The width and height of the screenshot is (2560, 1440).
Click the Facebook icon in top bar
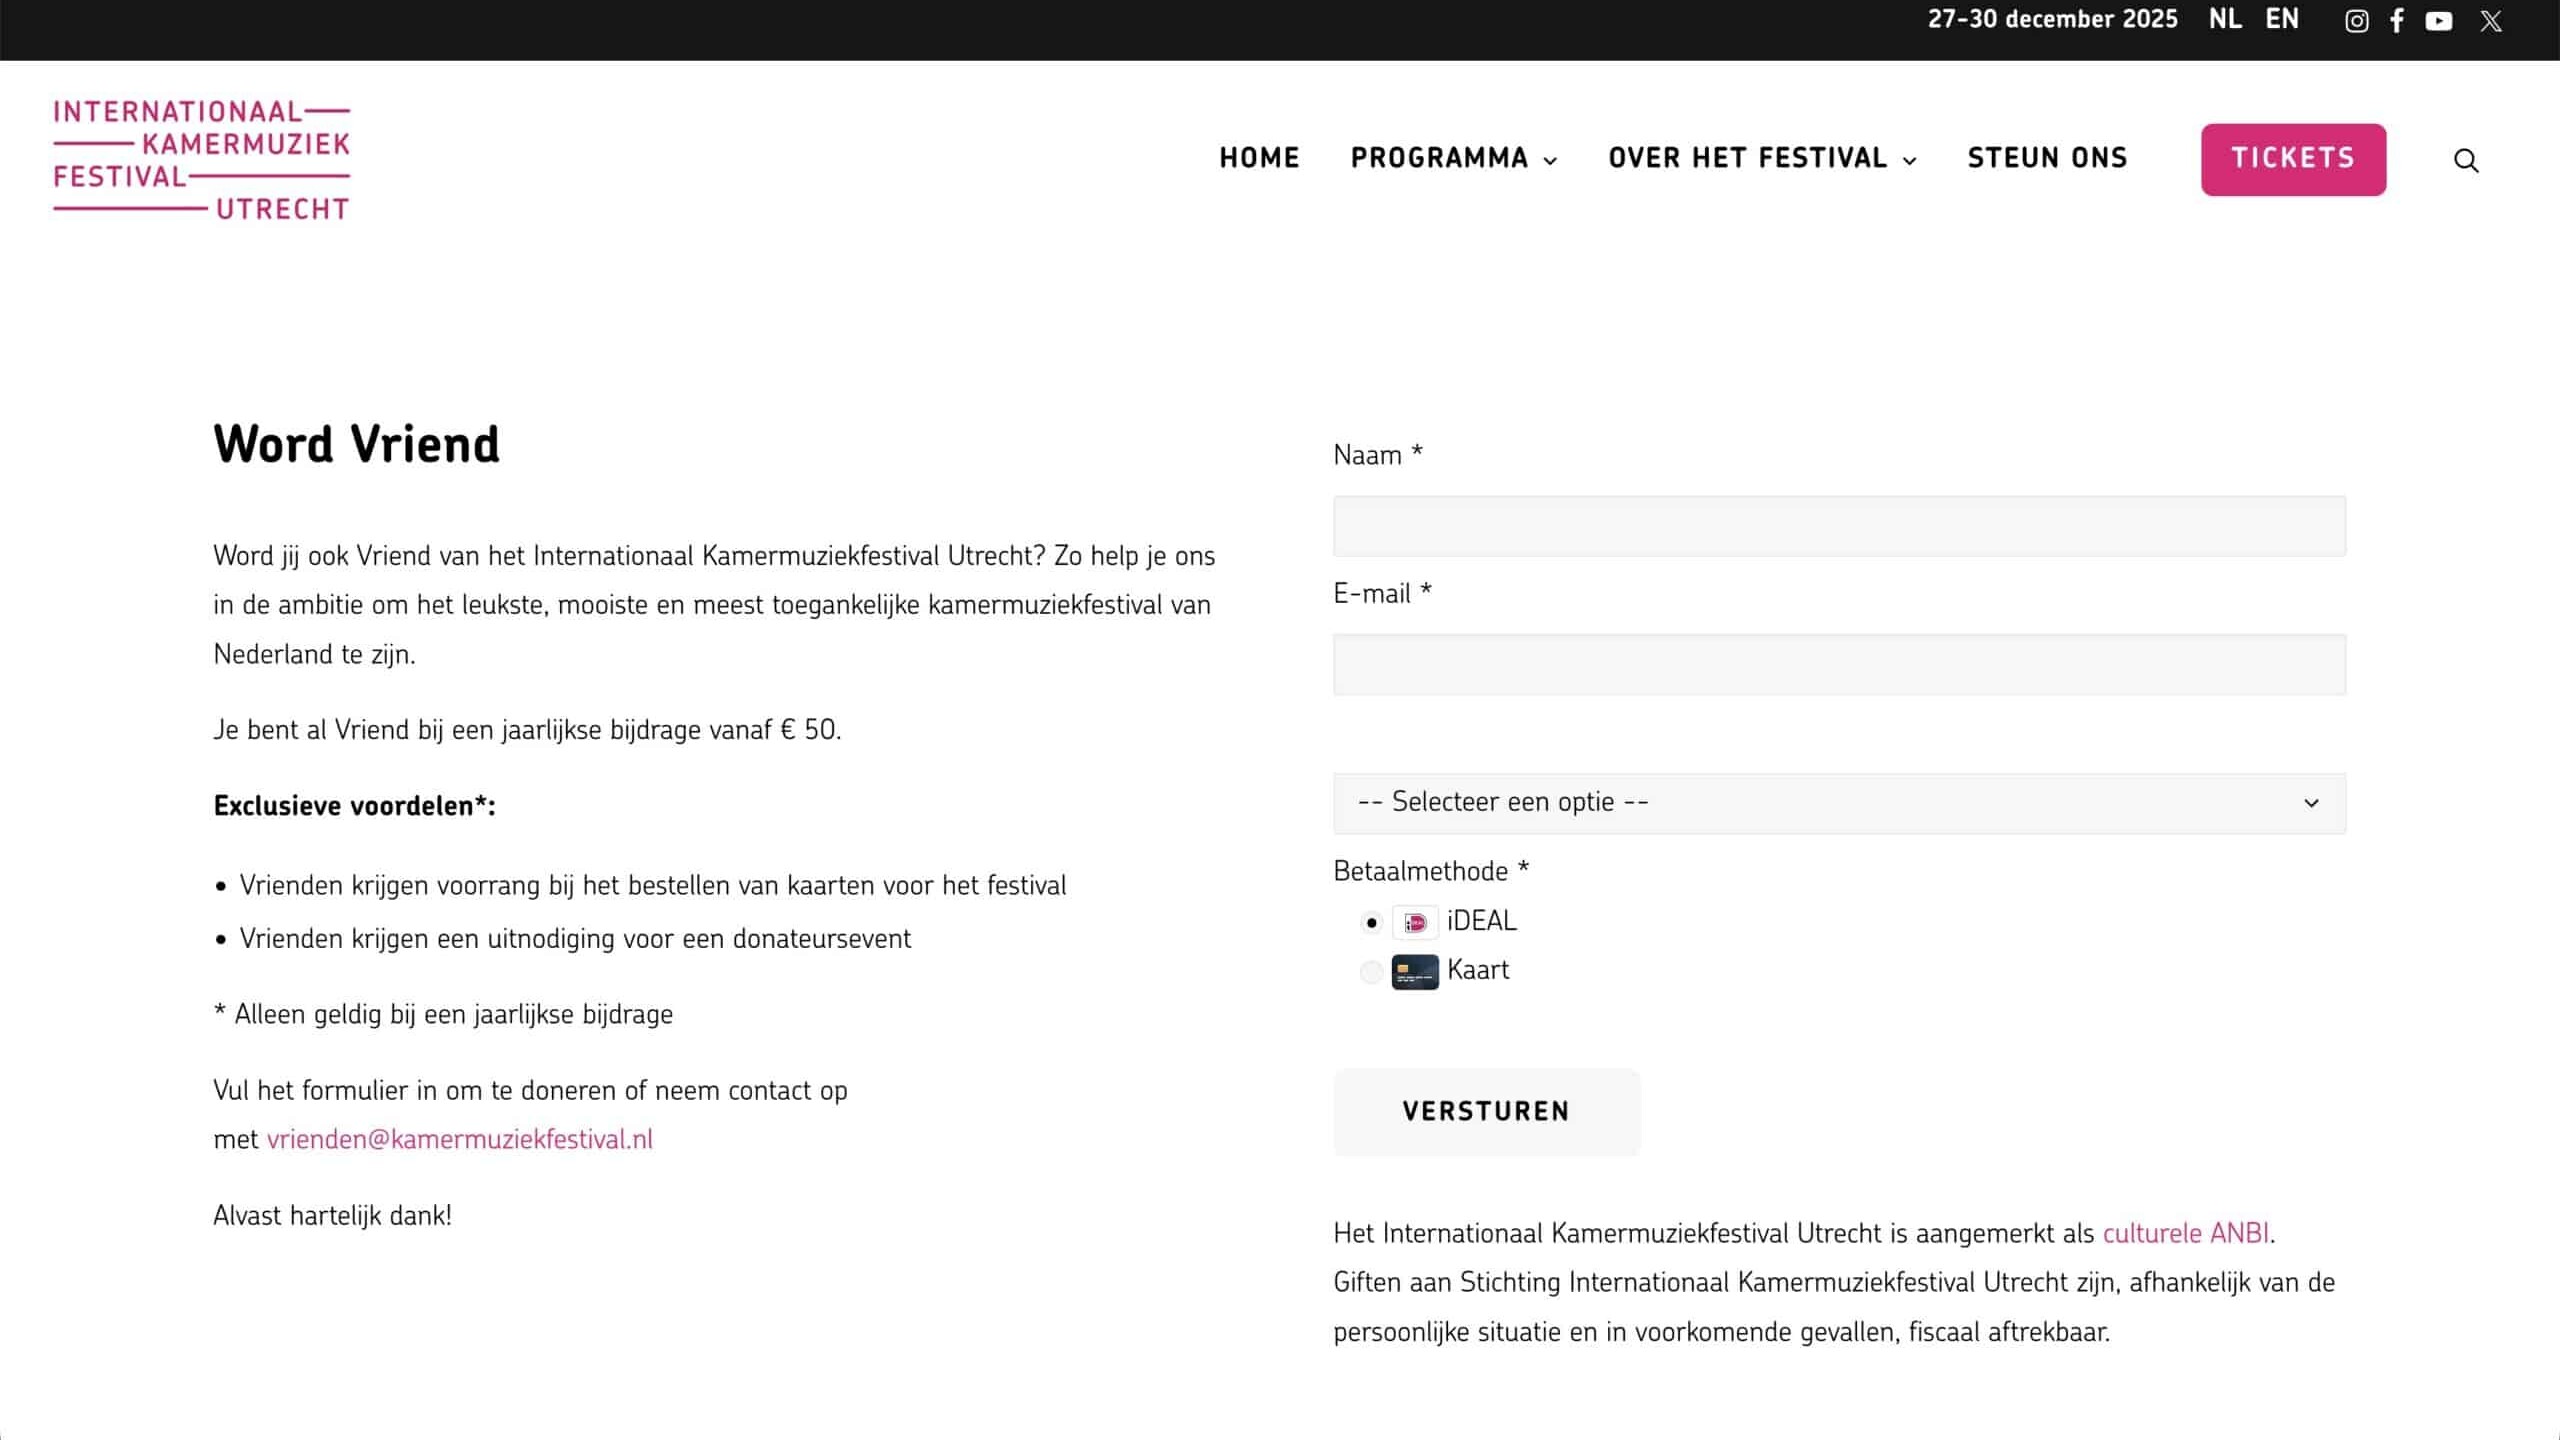click(x=2397, y=21)
